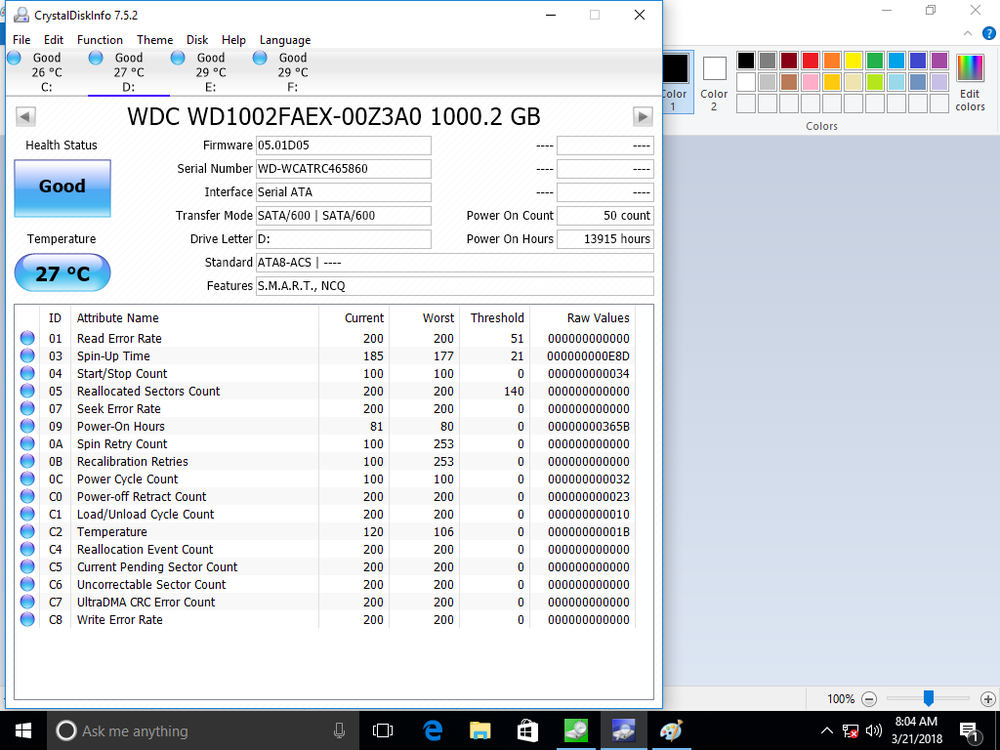This screenshot has height=750, width=1000.
Task: Click the 27 °C temperature button
Action: tap(62, 273)
